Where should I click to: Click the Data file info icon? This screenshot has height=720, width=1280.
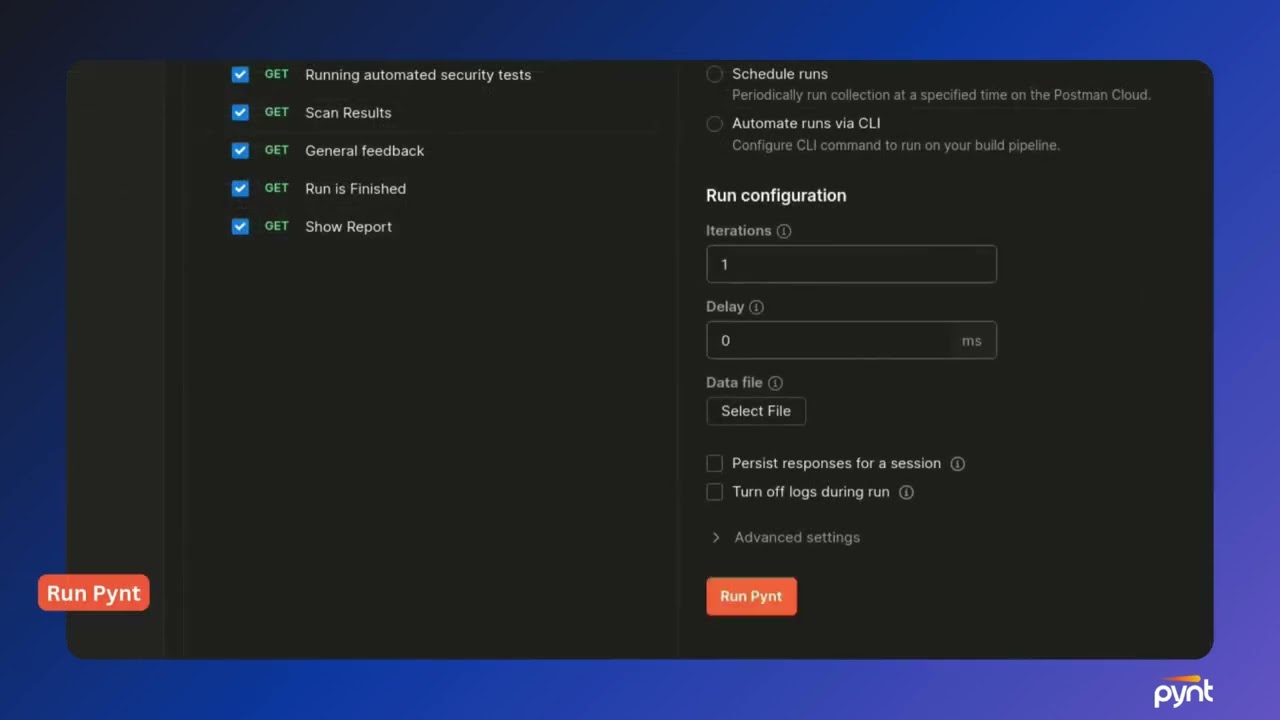click(775, 383)
